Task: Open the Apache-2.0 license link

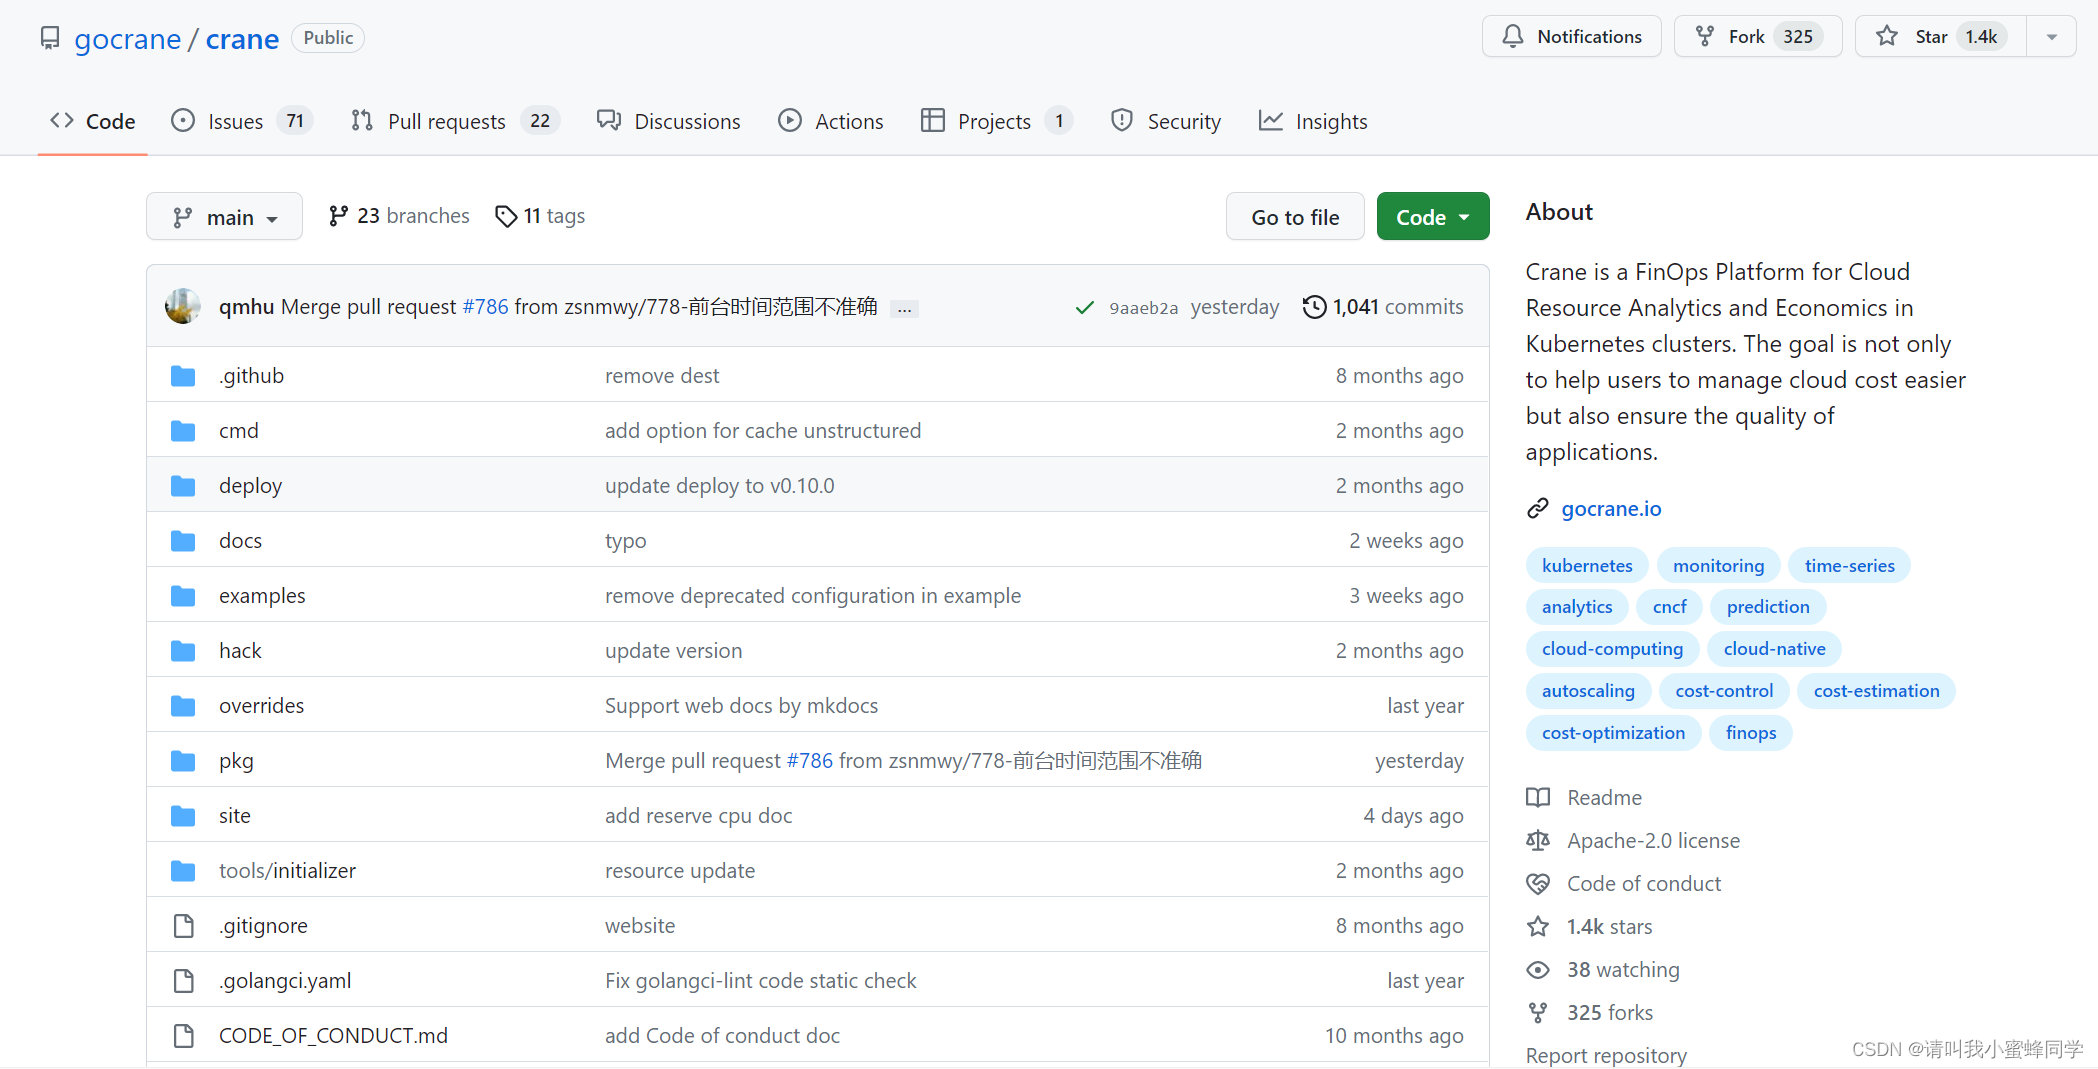Action: tap(1653, 841)
